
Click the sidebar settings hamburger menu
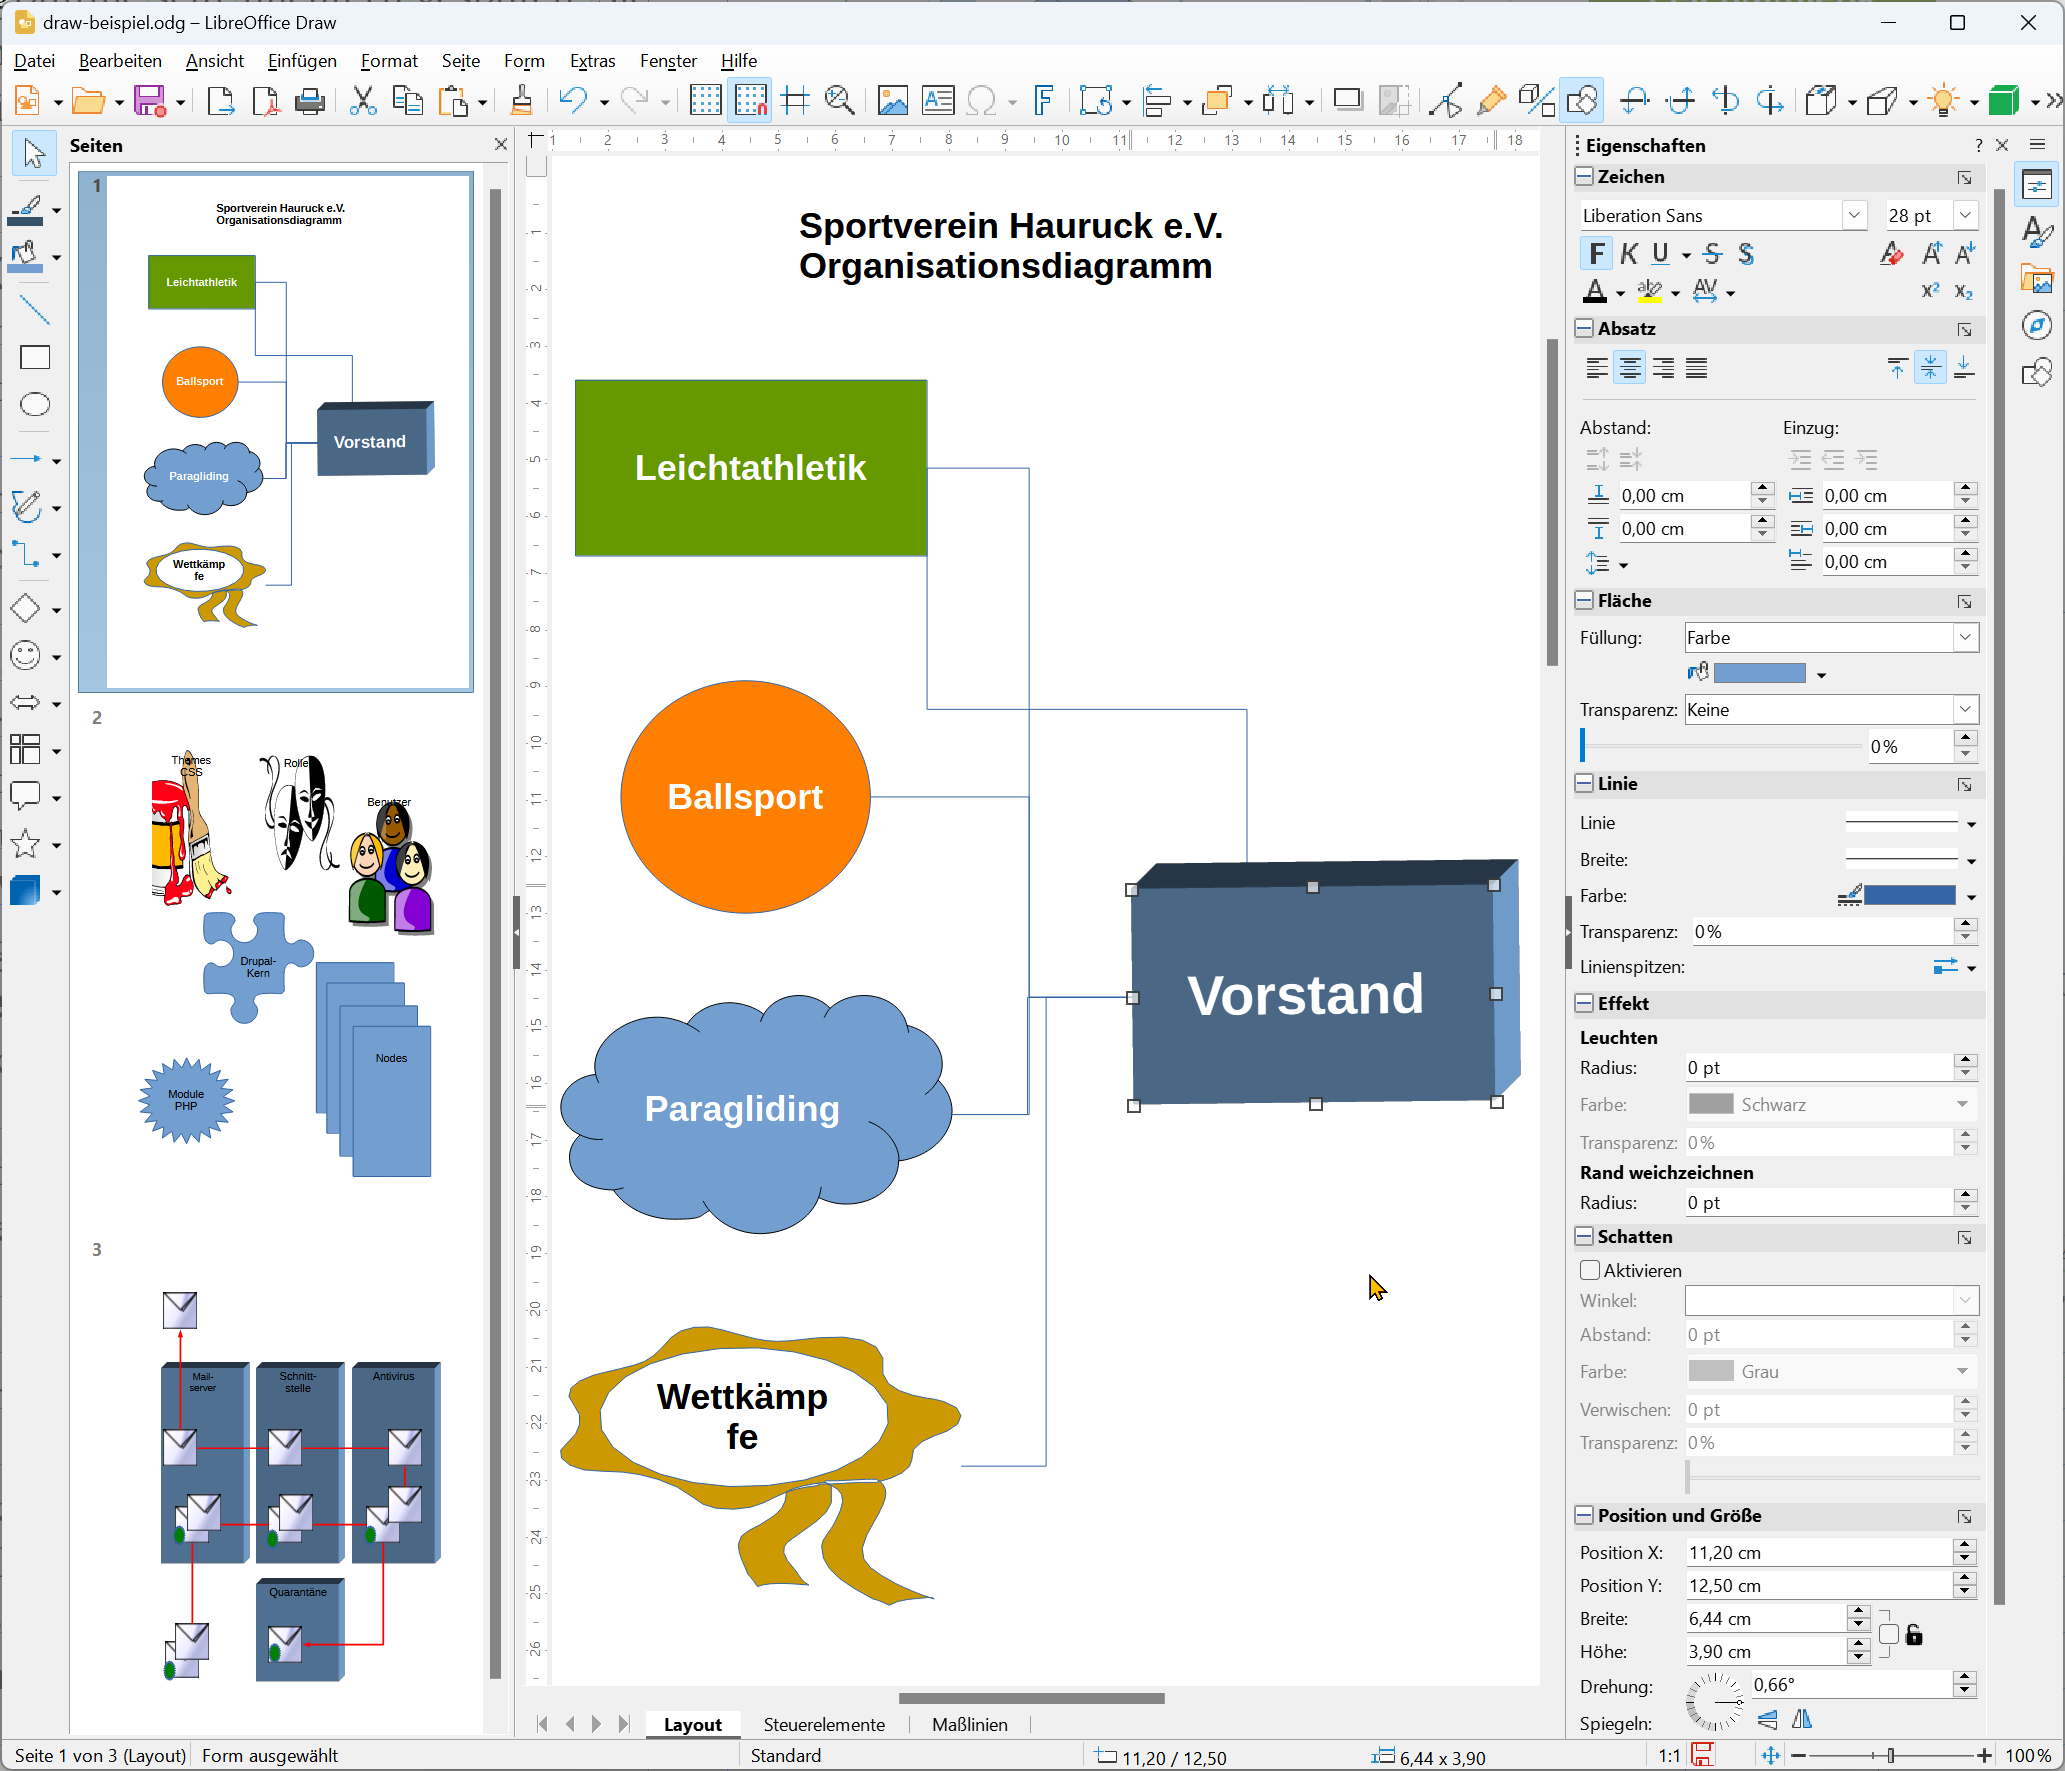[2037, 145]
